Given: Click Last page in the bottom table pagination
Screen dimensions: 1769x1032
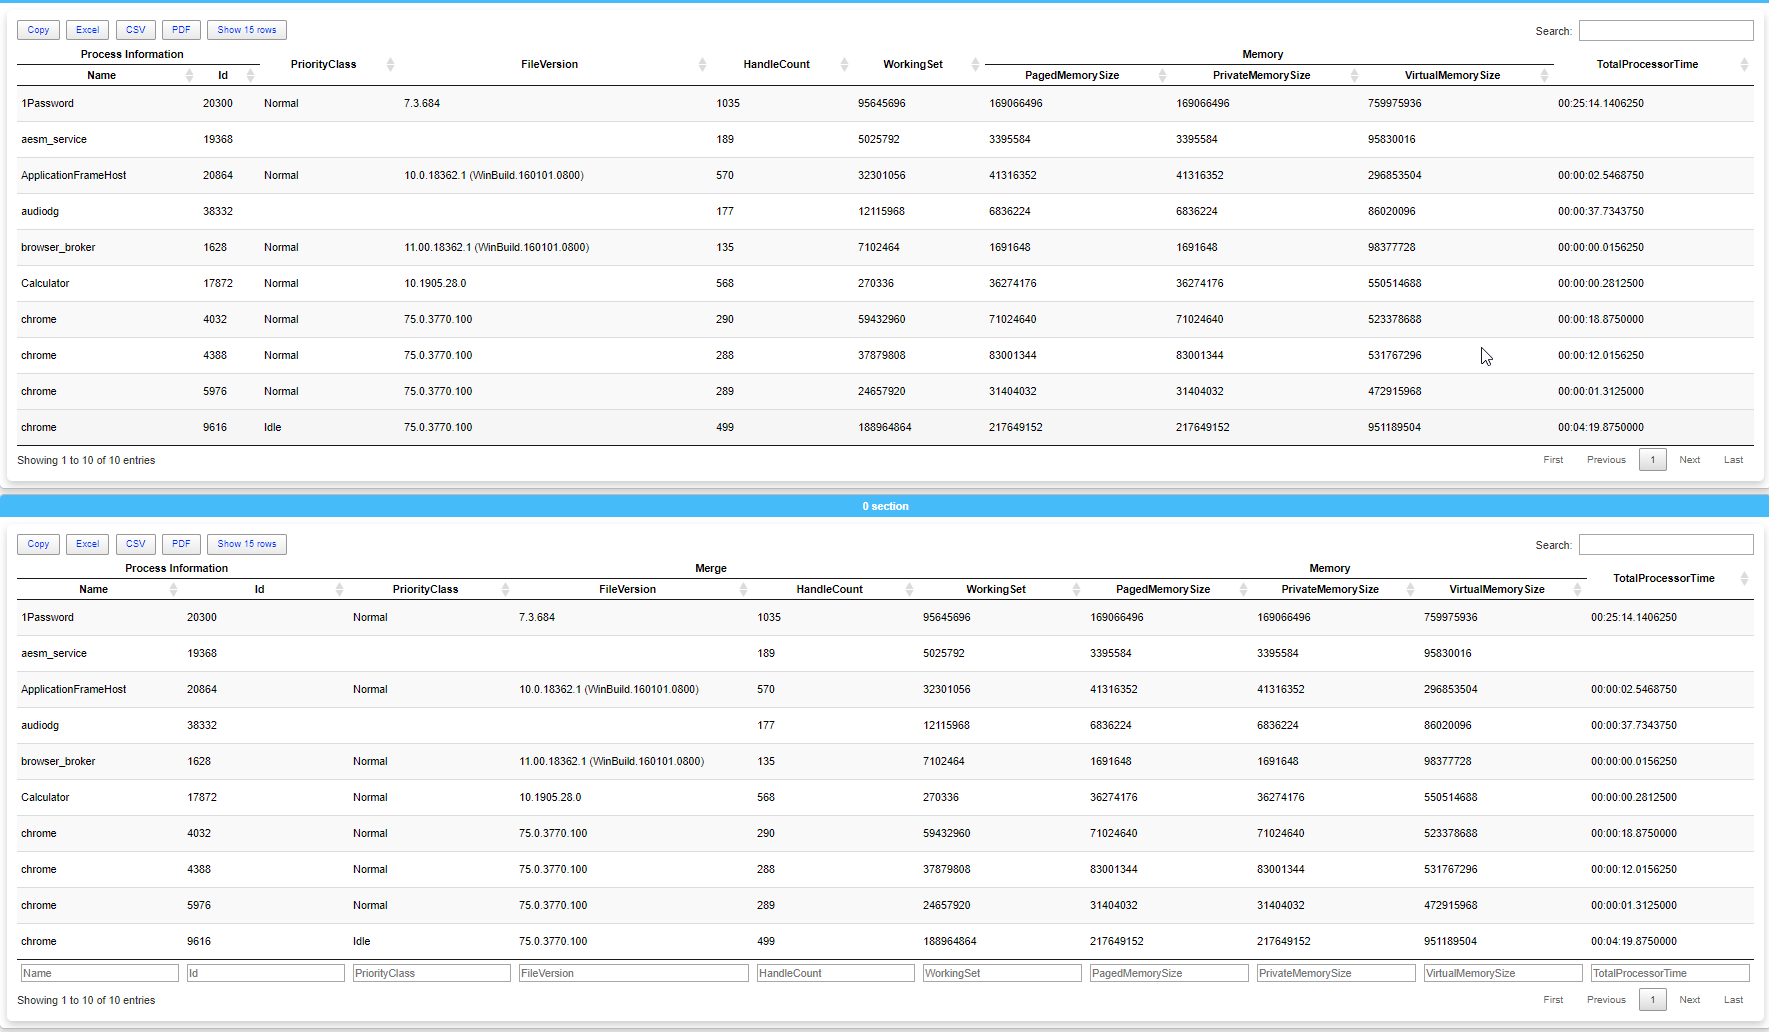Looking at the screenshot, I should (1733, 999).
